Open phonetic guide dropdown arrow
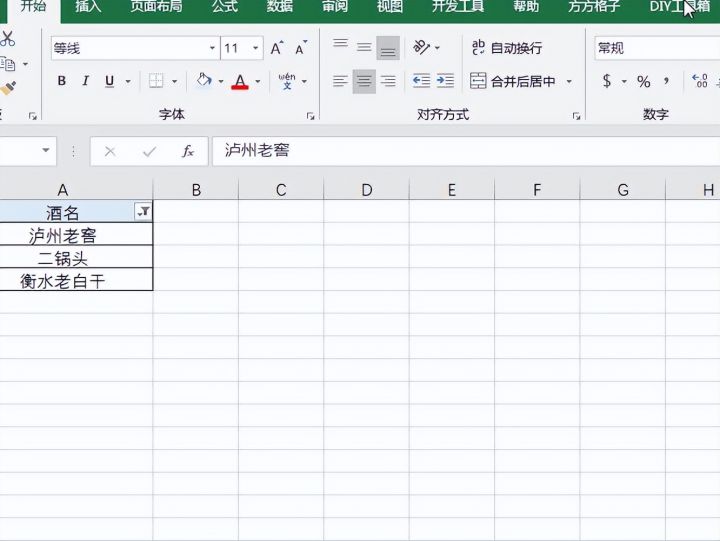 [304, 82]
